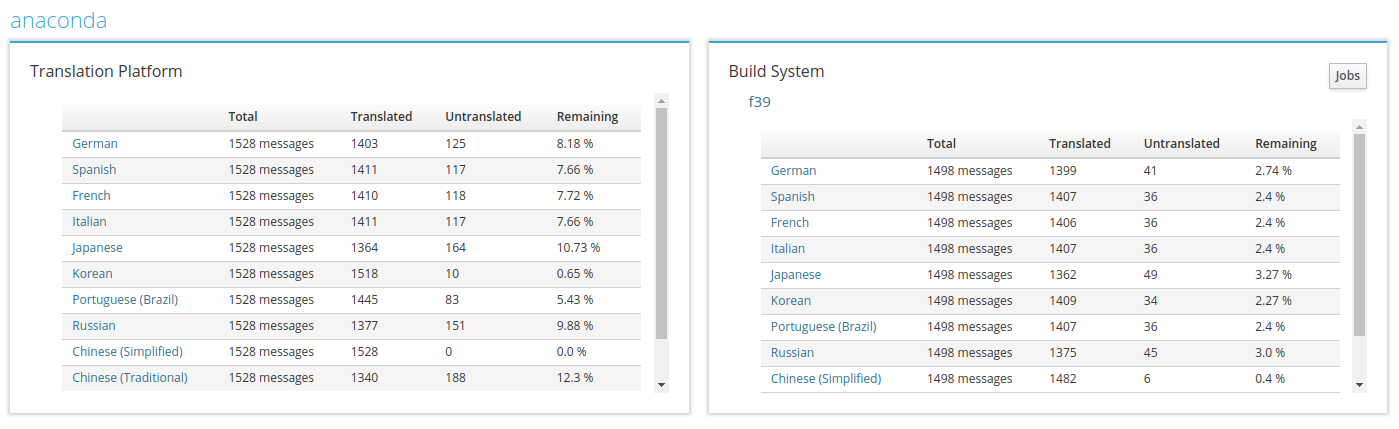Click the scroll-up arrow in Build System table

click(x=1359, y=126)
